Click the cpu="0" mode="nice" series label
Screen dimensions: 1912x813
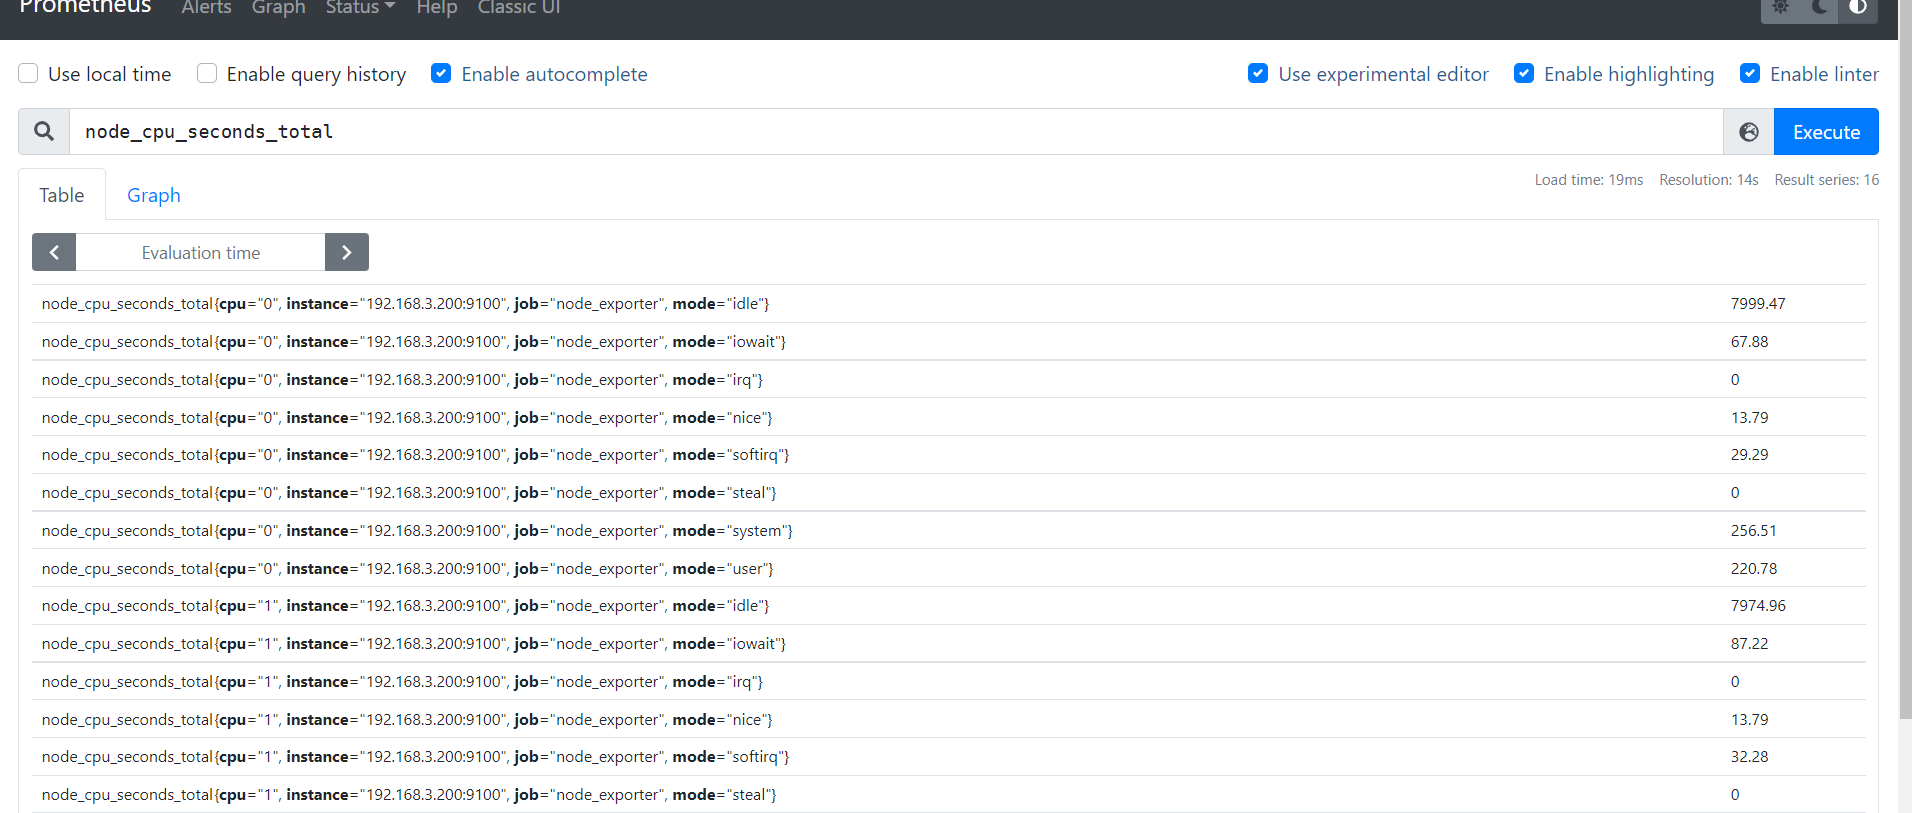407,418
